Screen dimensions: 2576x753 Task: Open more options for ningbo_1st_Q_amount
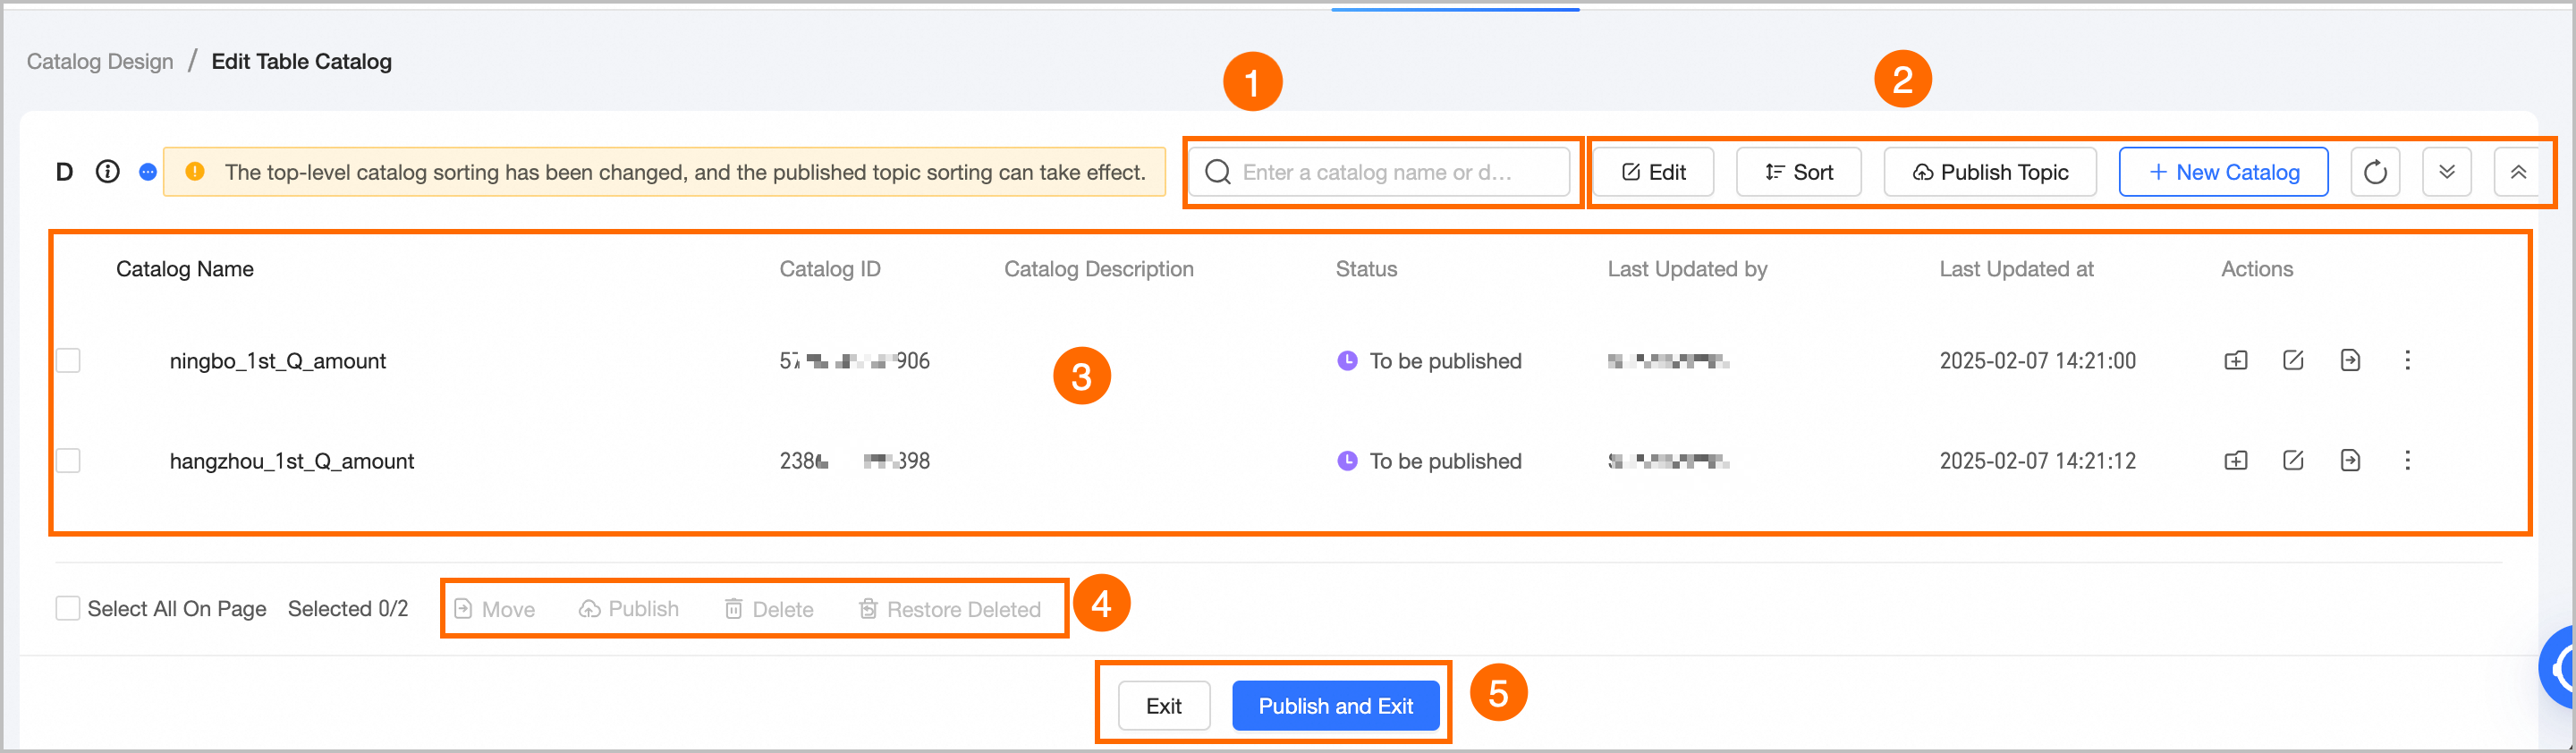(2408, 360)
